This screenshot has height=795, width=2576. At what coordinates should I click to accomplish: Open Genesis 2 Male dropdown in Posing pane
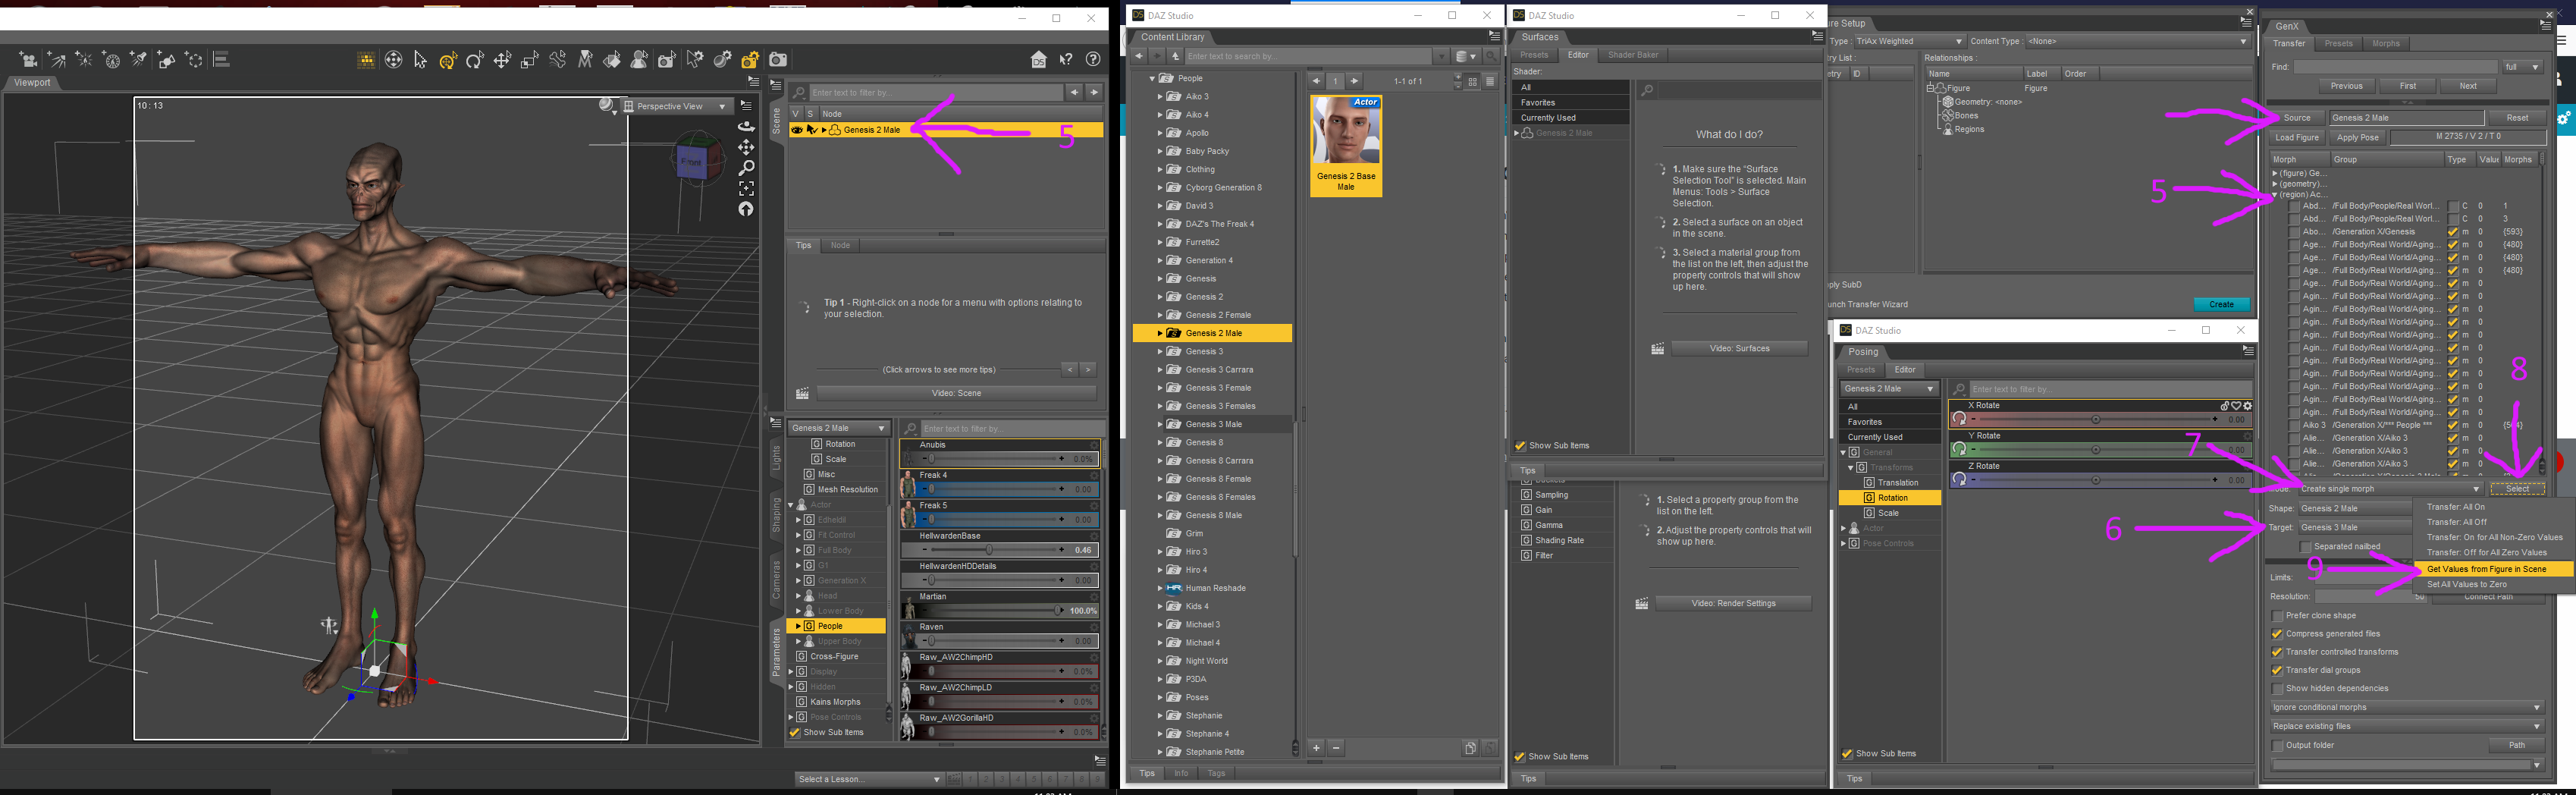[x=1889, y=389]
